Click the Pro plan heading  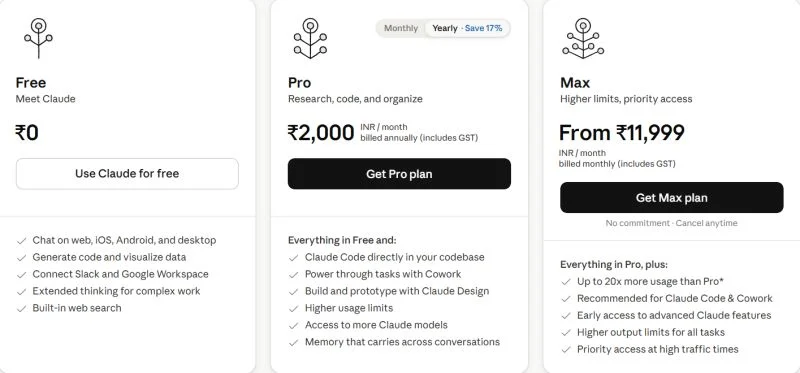pyautogui.click(x=299, y=83)
